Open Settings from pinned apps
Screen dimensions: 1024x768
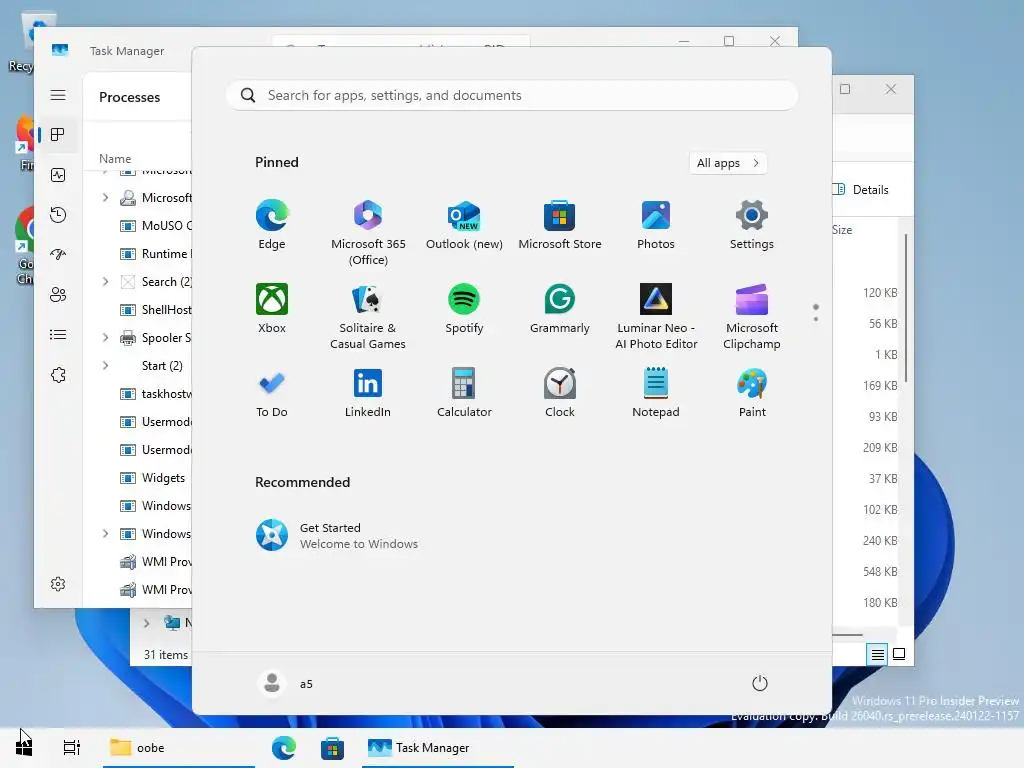point(752,225)
